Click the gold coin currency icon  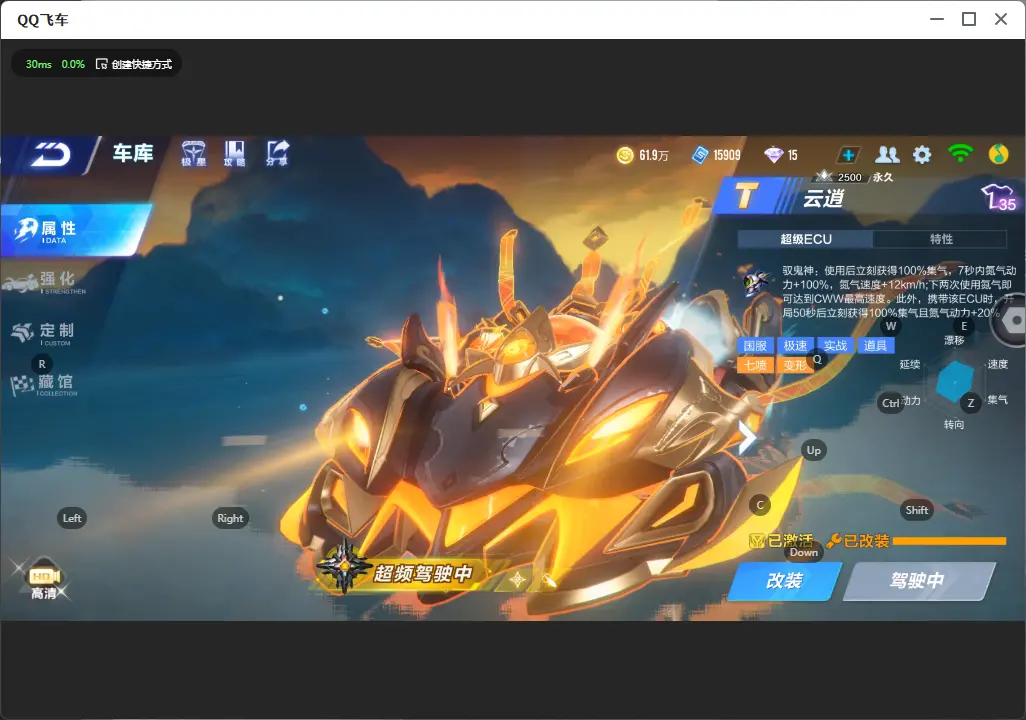pos(625,155)
